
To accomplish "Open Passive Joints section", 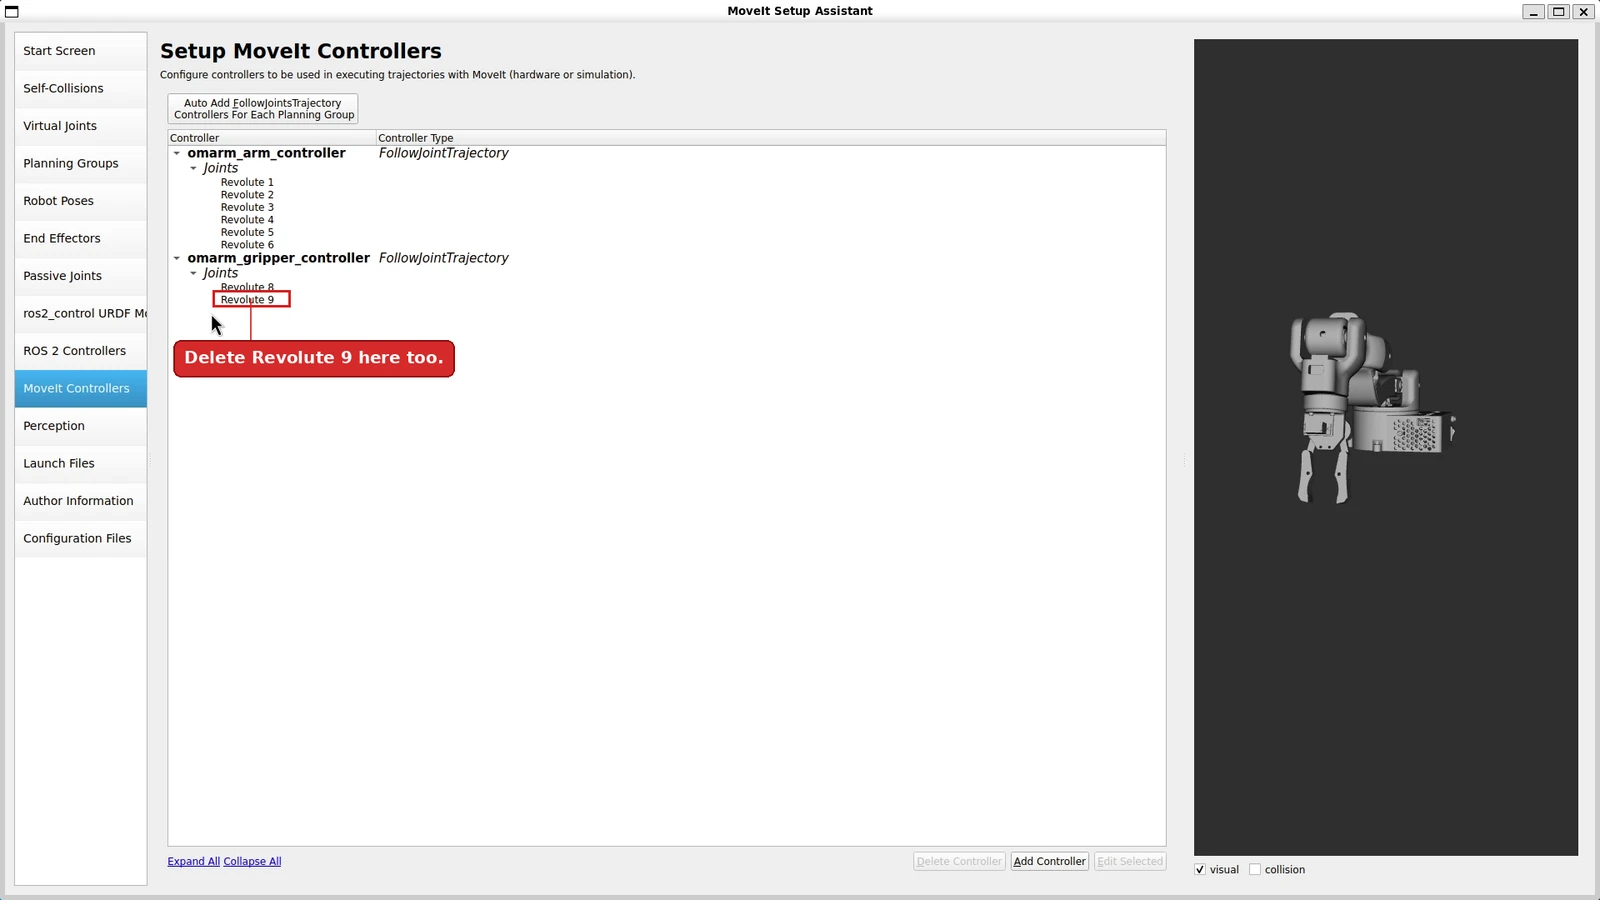I will point(81,276).
